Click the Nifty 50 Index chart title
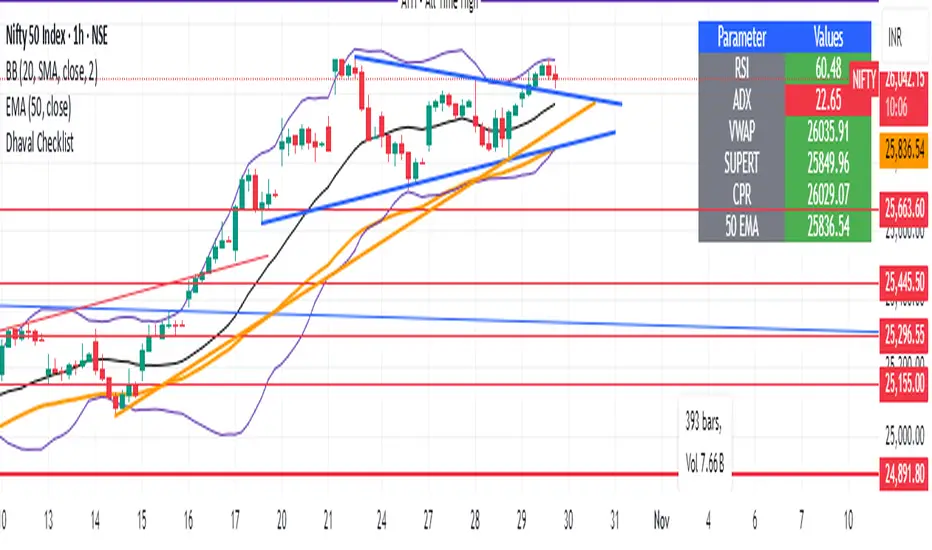 [56, 36]
